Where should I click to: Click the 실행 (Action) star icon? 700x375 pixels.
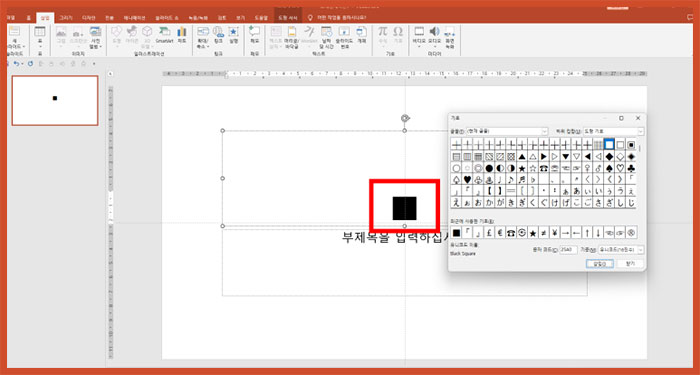click(x=233, y=31)
